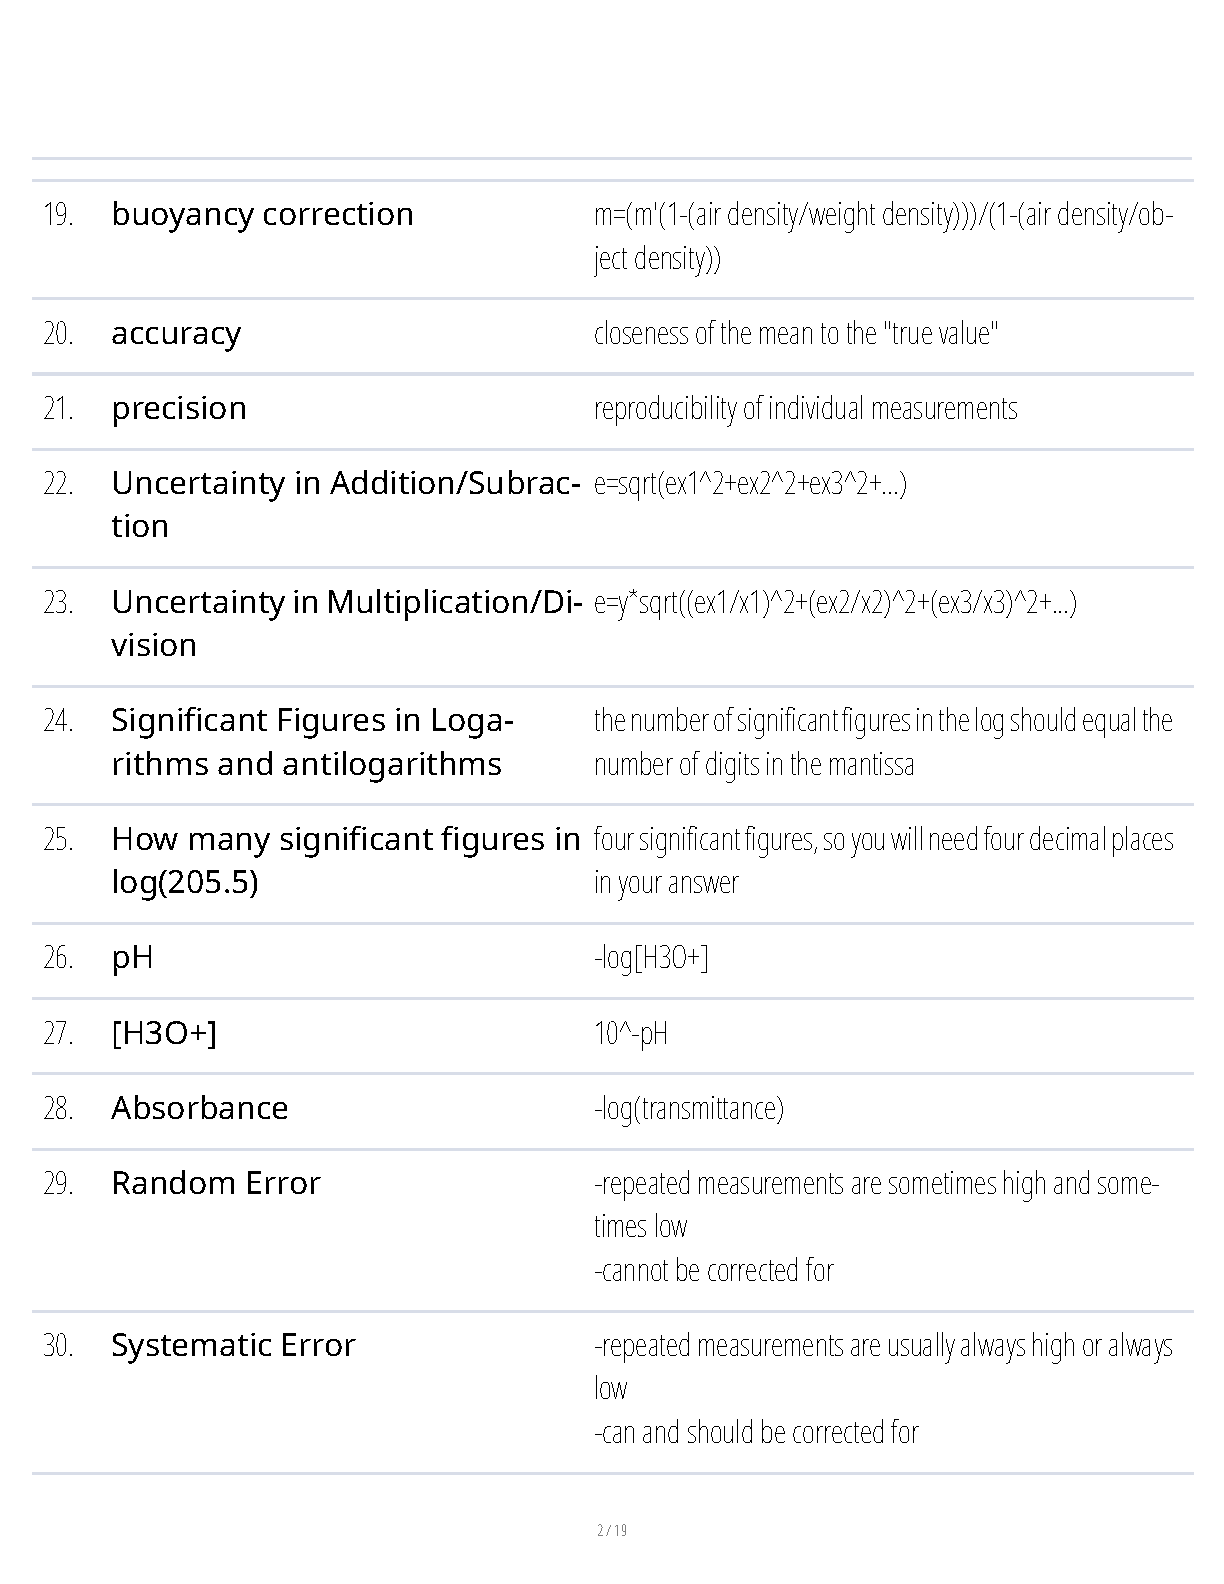Click "reproducibility of individual measurements" definition
The width and height of the screenshot is (1224, 1584).
pyautogui.click(x=805, y=408)
